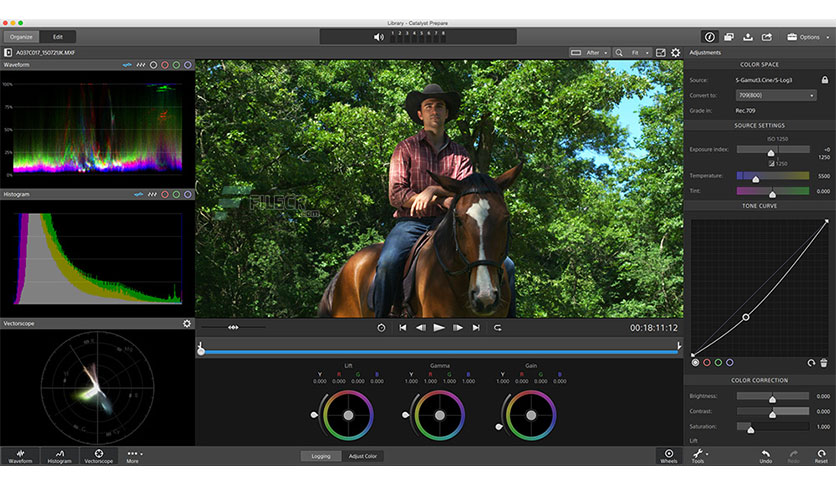Select the Adjust Color tab
Image resolution: width=836 pixels, height=484 pixels.
(363, 456)
